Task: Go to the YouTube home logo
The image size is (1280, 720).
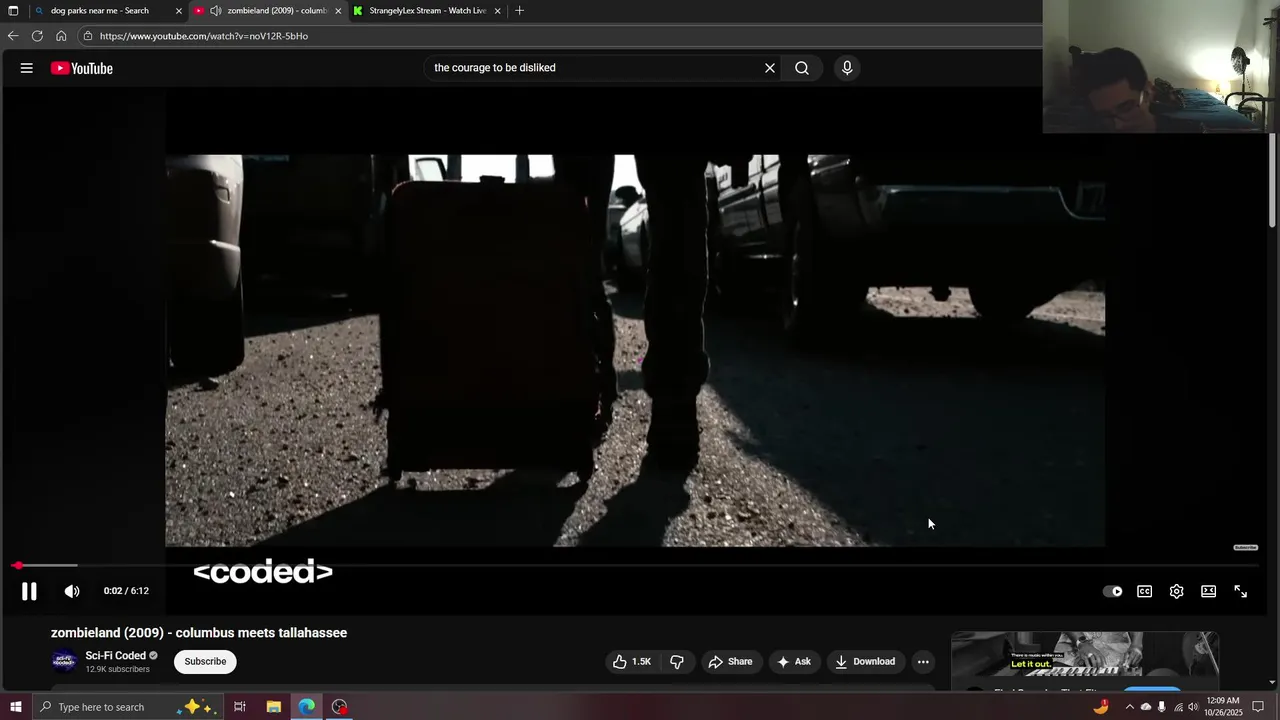Action: pyautogui.click(x=82, y=68)
